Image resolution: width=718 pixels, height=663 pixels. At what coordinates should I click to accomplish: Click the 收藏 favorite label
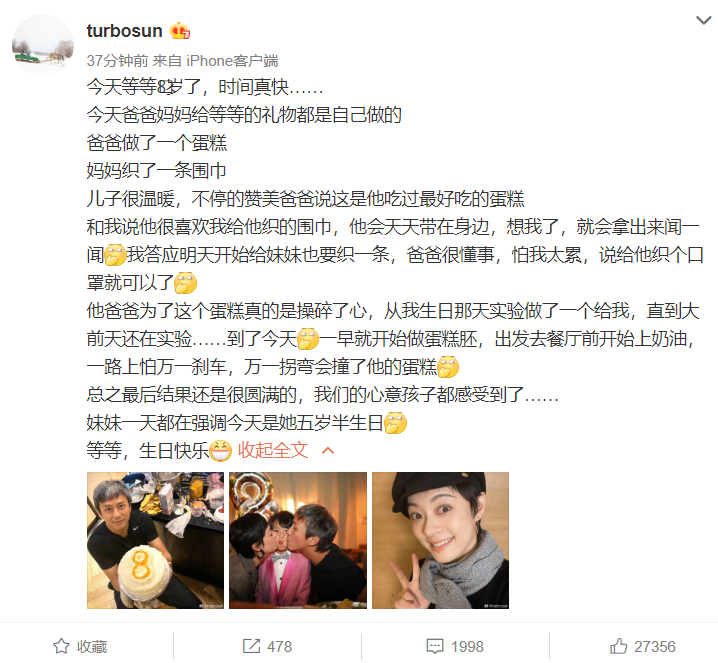tap(92, 647)
